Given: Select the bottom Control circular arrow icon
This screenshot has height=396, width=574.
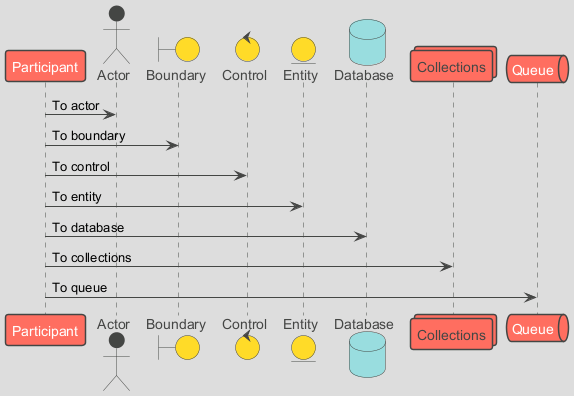Looking at the screenshot, I should [x=247, y=345].
